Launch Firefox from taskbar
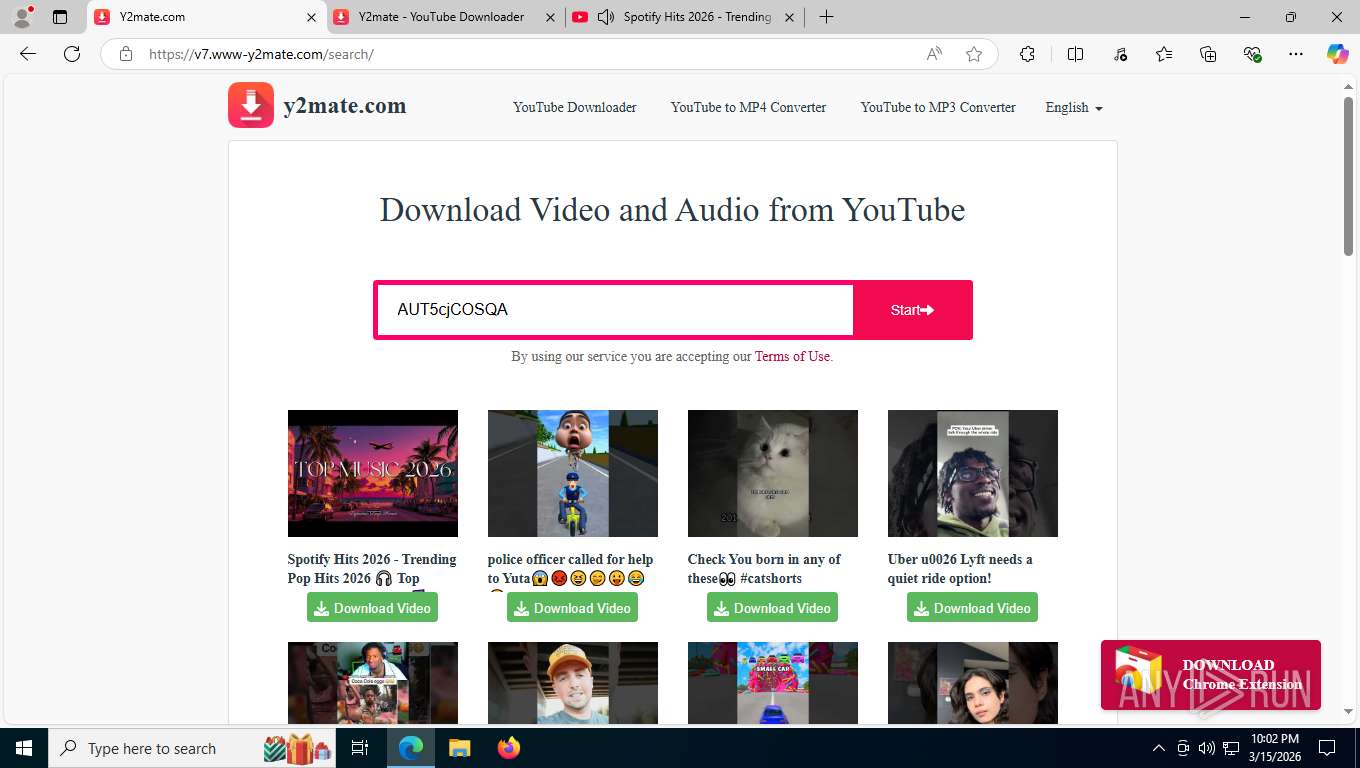The width and height of the screenshot is (1360, 768). click(509, 748)
